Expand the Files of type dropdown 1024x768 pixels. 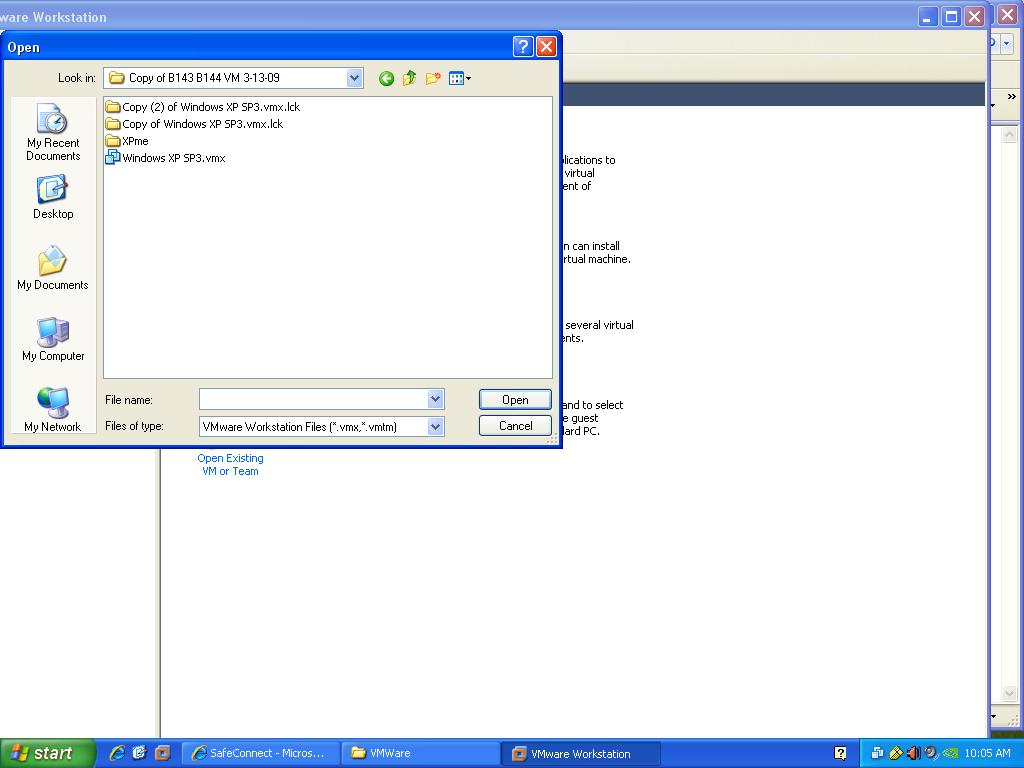click(x=436, y=426)
